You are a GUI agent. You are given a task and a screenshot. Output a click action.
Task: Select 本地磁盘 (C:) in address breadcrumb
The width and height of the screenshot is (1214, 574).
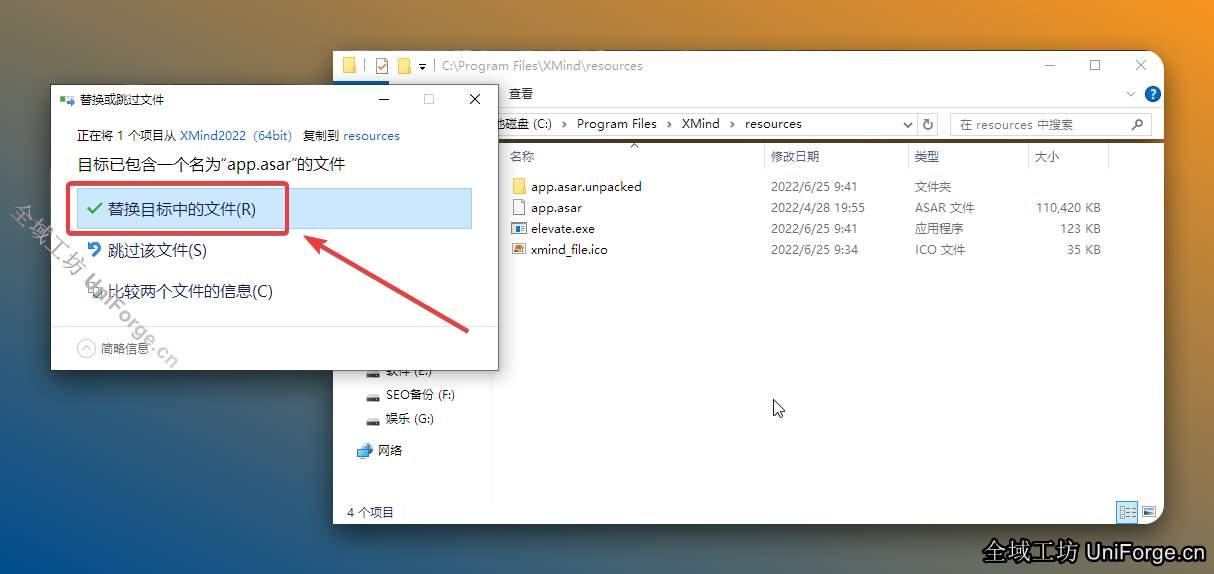click(x=525, y=124)
